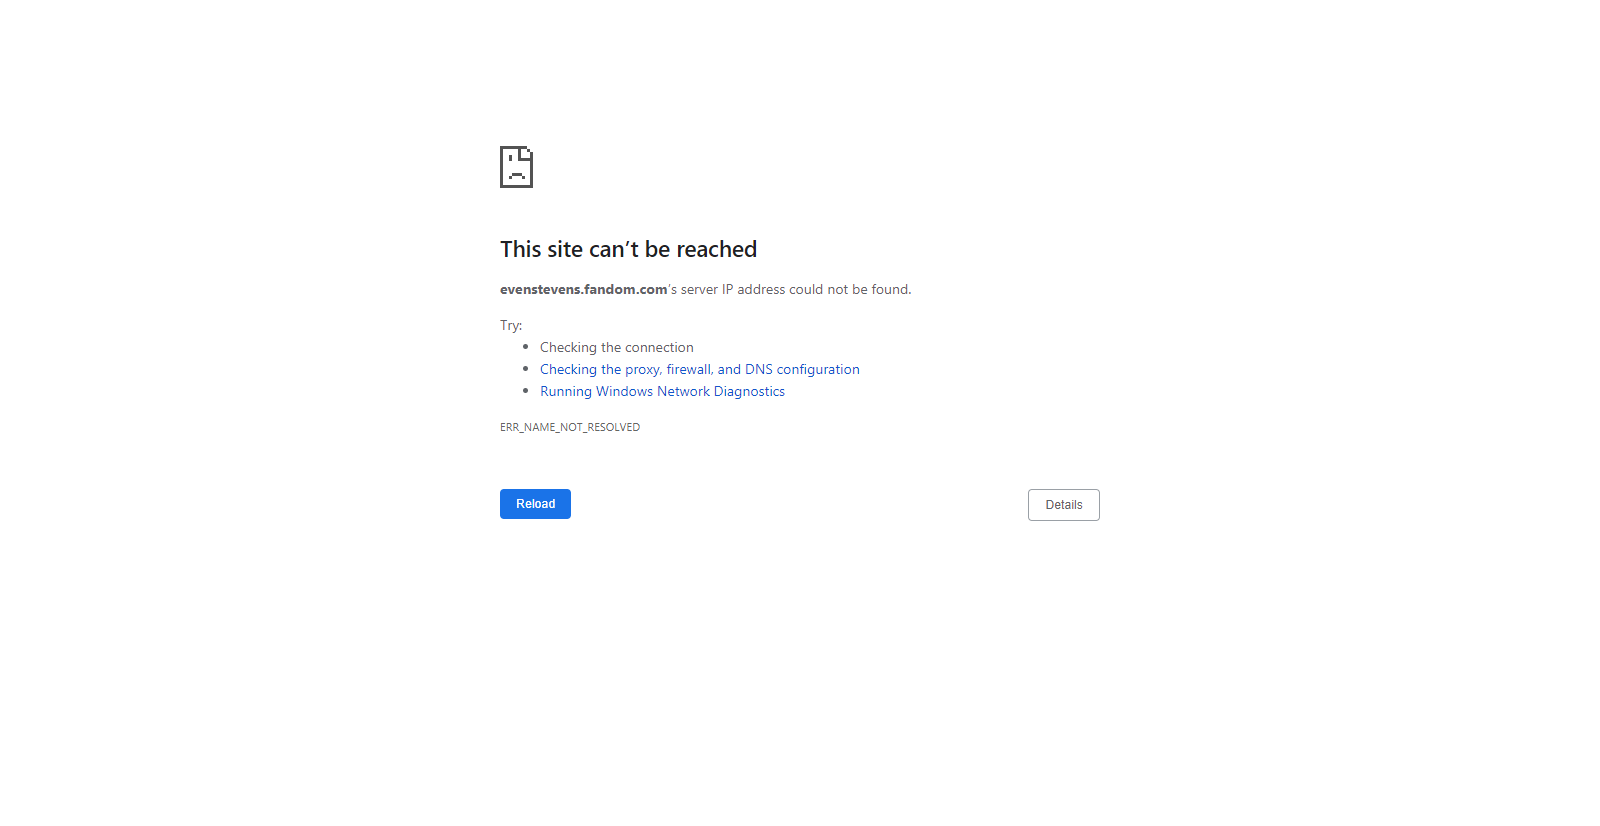The width and height of the screenshot is (1600, 826).
Task: Click bullet point beside "Checking the connection"
Action: [525, 346]
